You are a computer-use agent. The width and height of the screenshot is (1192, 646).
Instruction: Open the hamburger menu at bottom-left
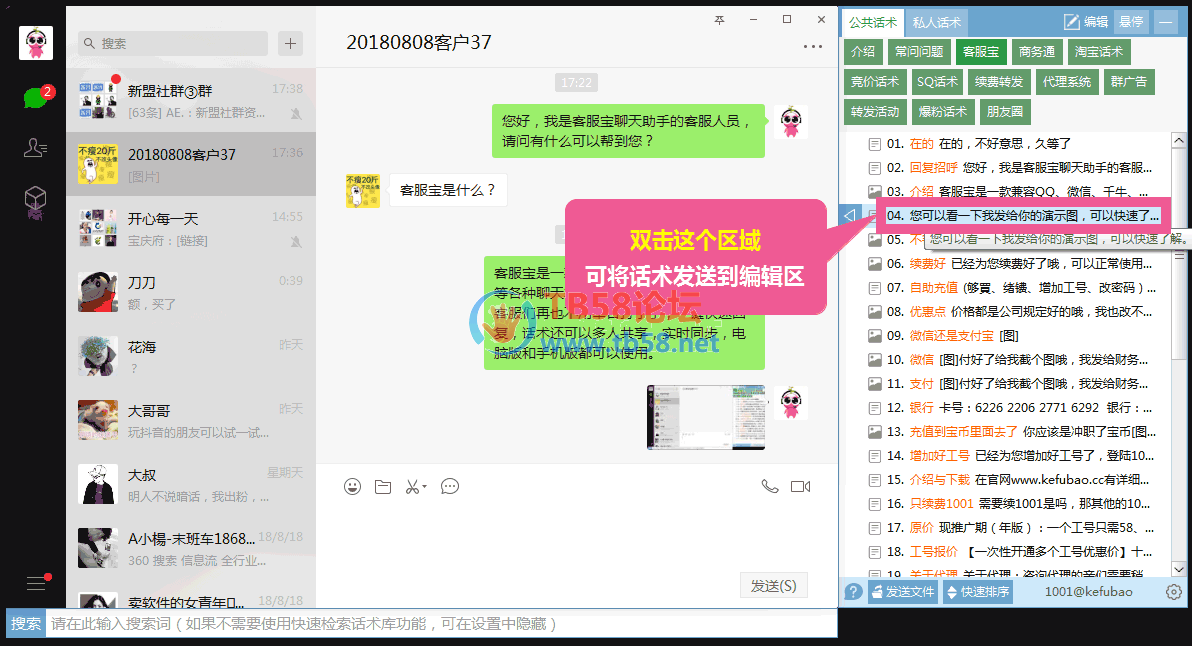pyautogui.click(x=36, y=583)
